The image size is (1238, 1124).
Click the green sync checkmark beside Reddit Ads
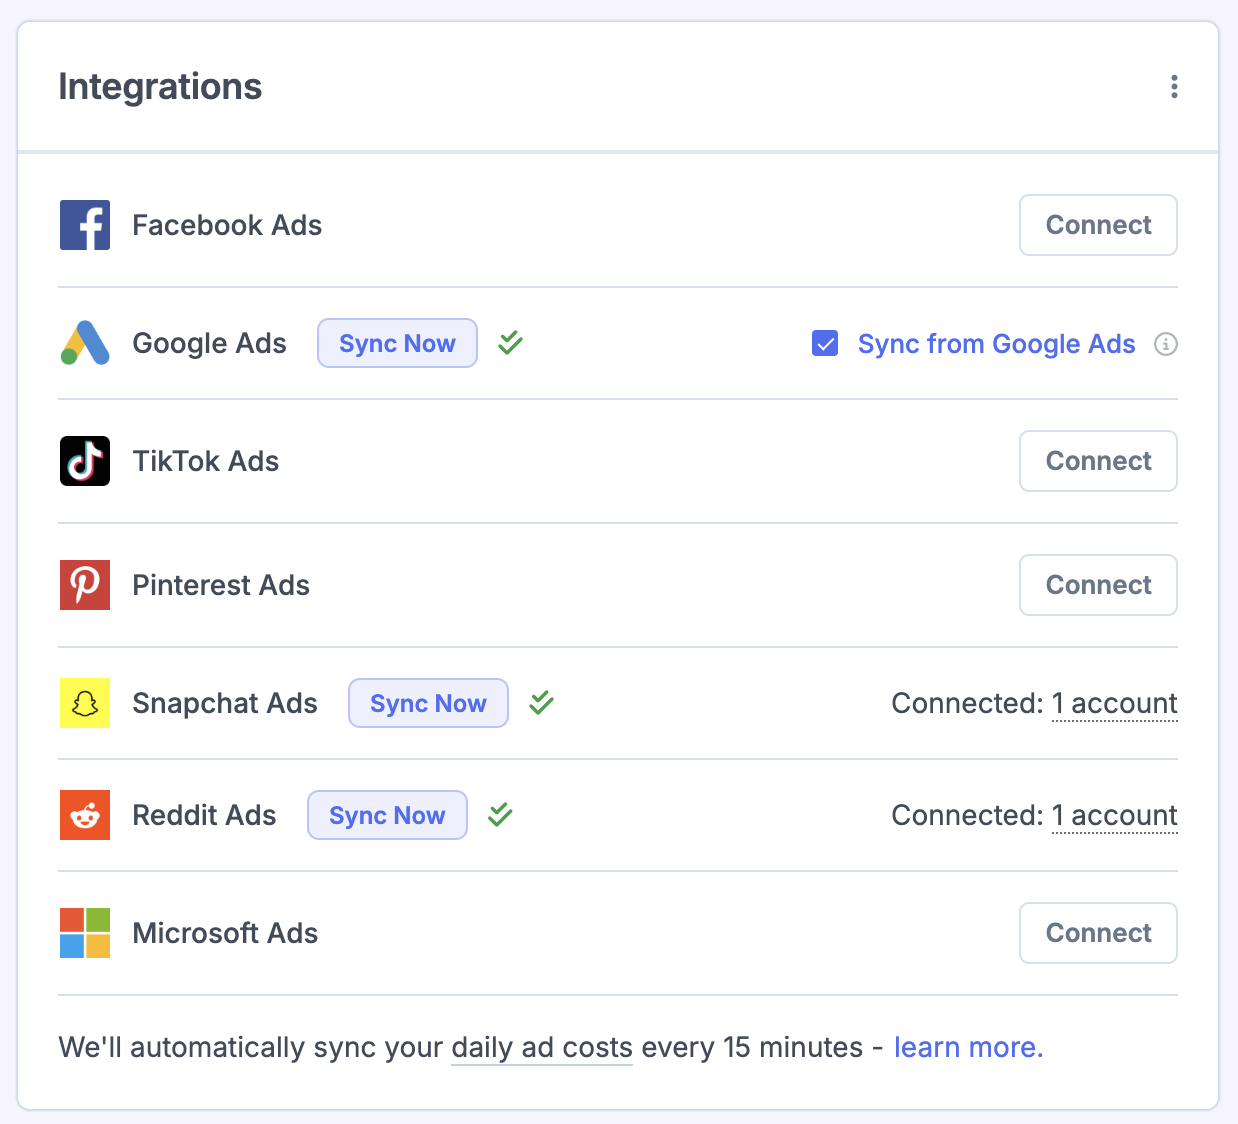click(x=501, y=815)
